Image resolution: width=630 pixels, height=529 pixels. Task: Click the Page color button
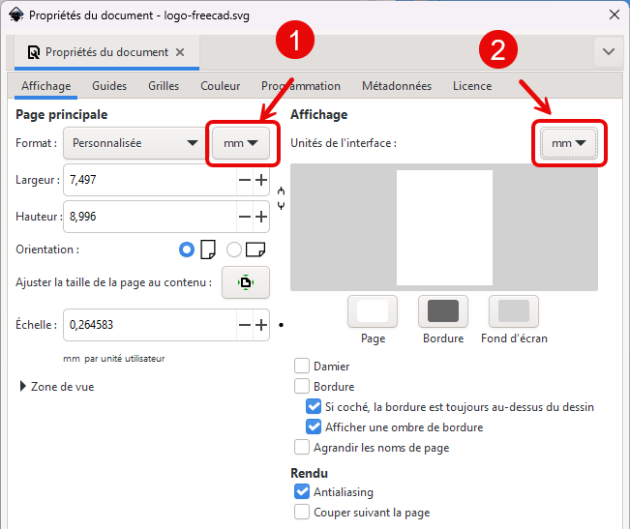(x=373, y=311)
